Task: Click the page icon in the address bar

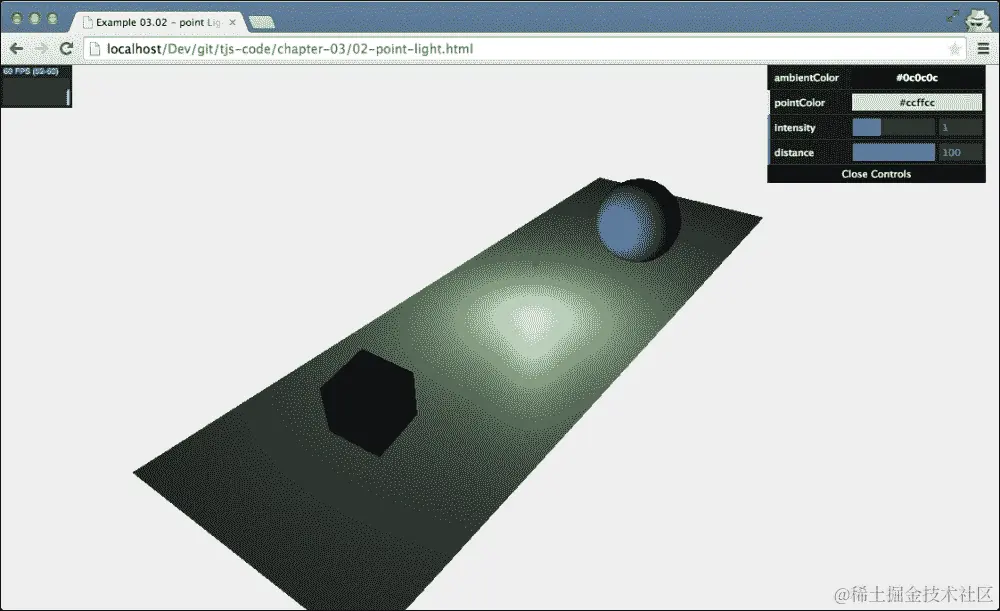Action: click(x=95, y=48)
